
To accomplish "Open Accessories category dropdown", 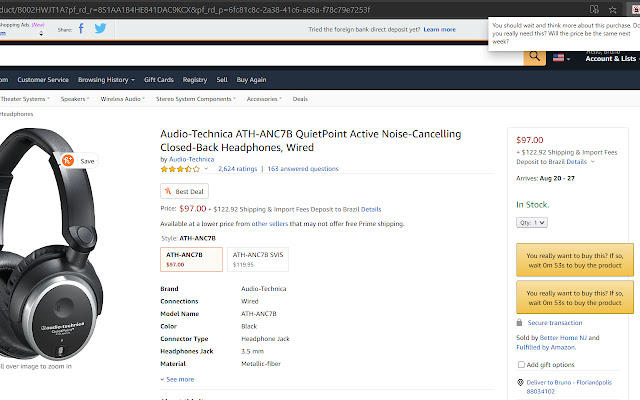I will pyautogui.click(x=264, y=99).
